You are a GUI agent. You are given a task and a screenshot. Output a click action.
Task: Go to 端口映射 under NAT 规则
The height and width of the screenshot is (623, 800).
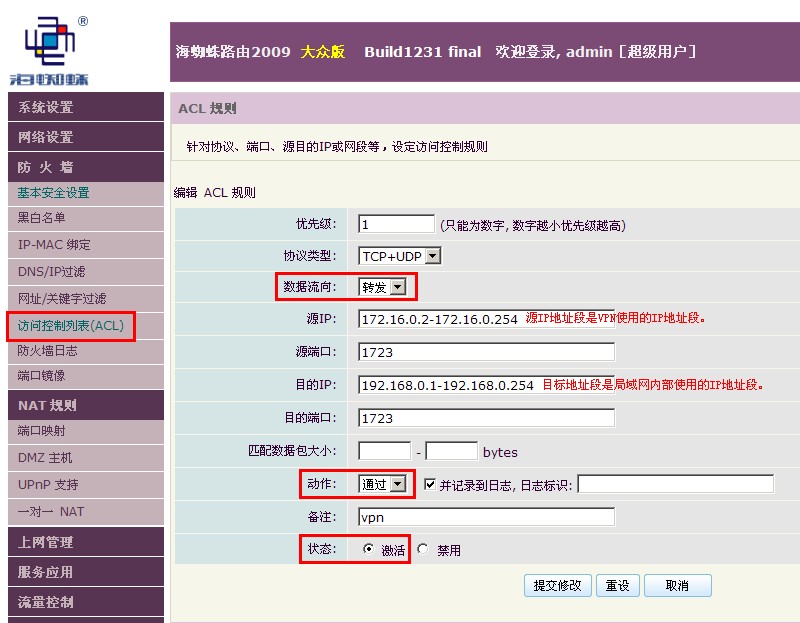pyautogui.click(x=86, y=431)
